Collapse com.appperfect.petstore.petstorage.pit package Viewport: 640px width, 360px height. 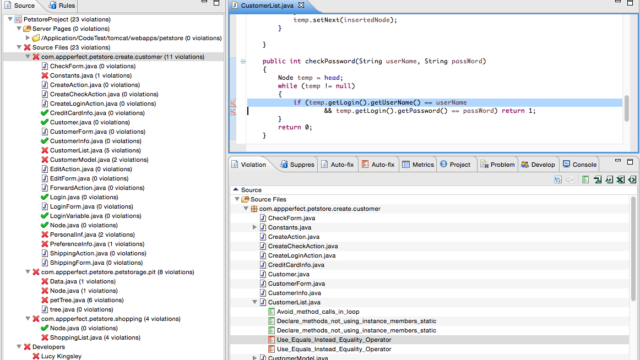coord(28,272)
